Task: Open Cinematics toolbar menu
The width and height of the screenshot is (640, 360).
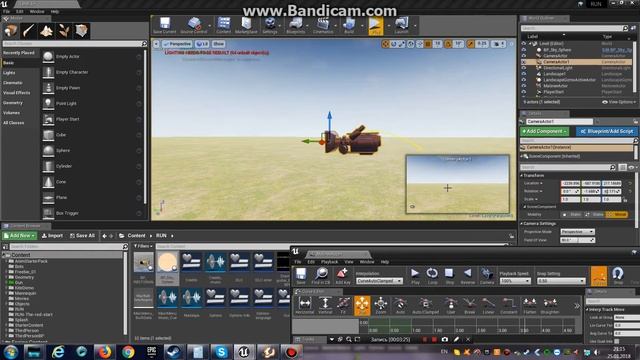Action: click(323, 25)
